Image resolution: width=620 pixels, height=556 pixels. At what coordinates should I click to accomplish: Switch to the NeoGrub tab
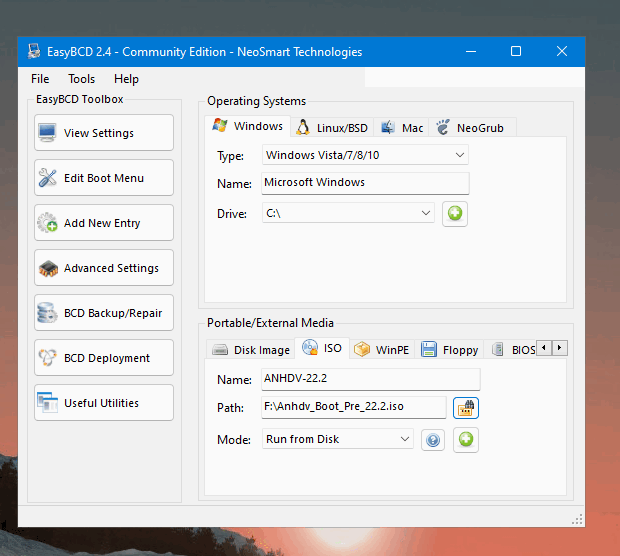471,128
